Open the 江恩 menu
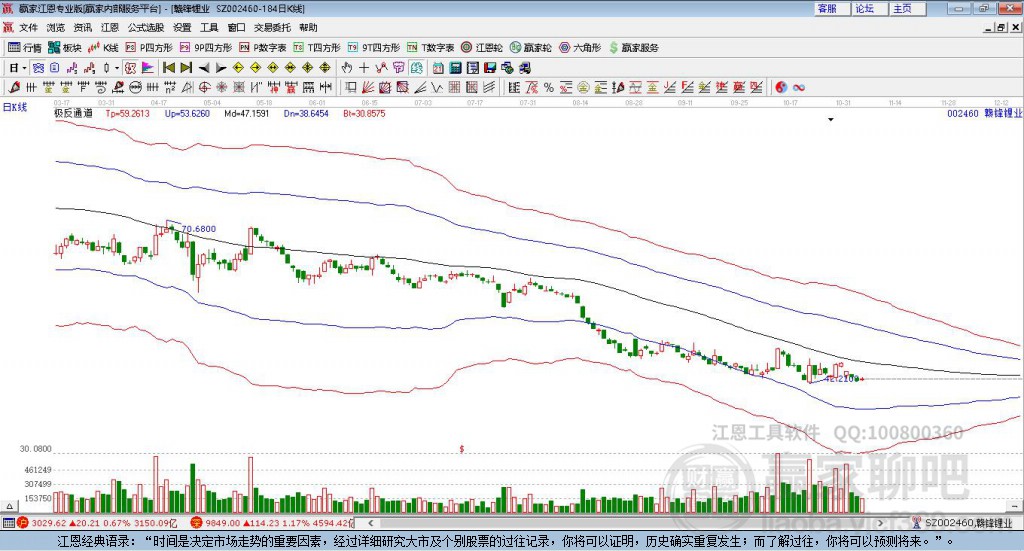The image size is (1024, 551). click(110, 27)
